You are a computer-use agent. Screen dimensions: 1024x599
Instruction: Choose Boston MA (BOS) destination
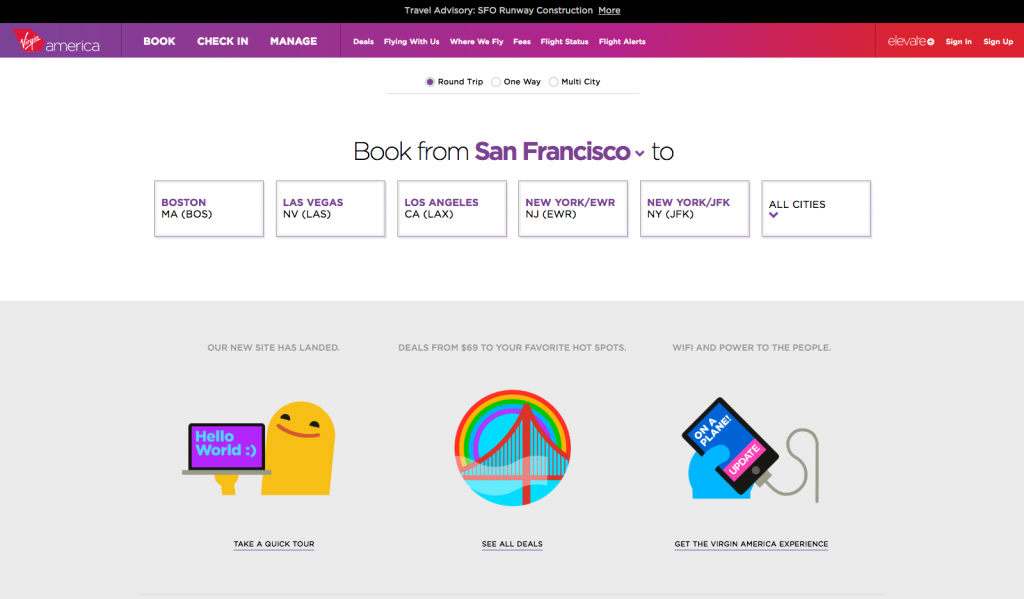click(209, 208)
